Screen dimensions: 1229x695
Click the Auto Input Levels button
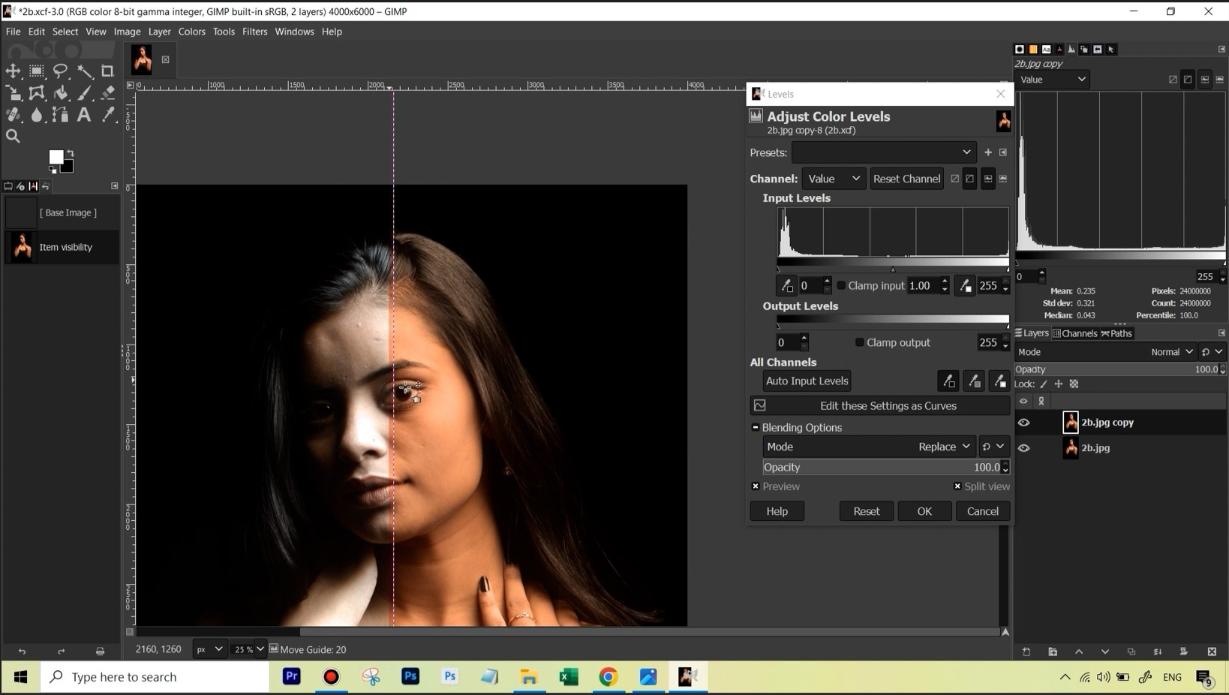pos(806,381)
